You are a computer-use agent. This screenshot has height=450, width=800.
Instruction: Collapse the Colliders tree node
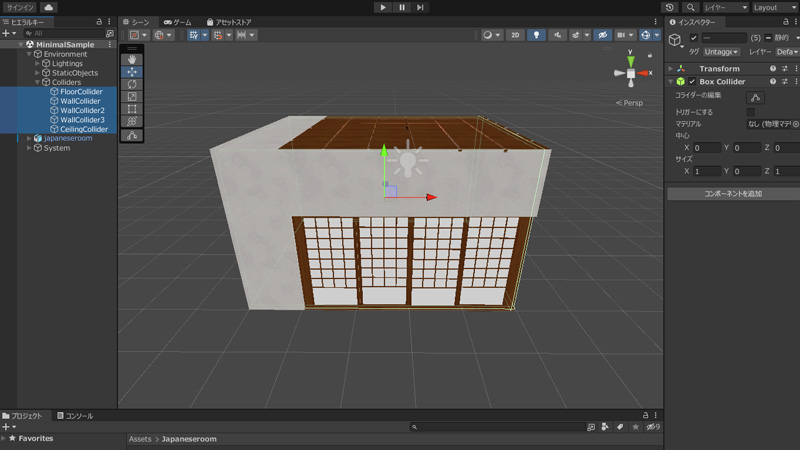click(37, 82)
